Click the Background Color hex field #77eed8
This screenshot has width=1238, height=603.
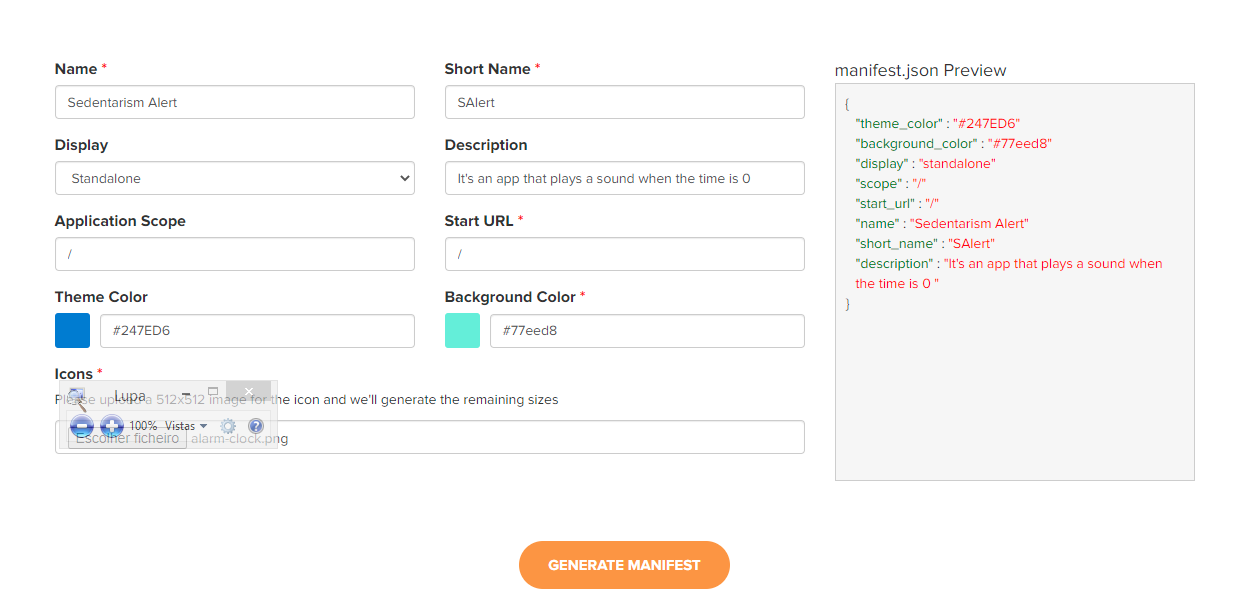(x=647, y=331)
